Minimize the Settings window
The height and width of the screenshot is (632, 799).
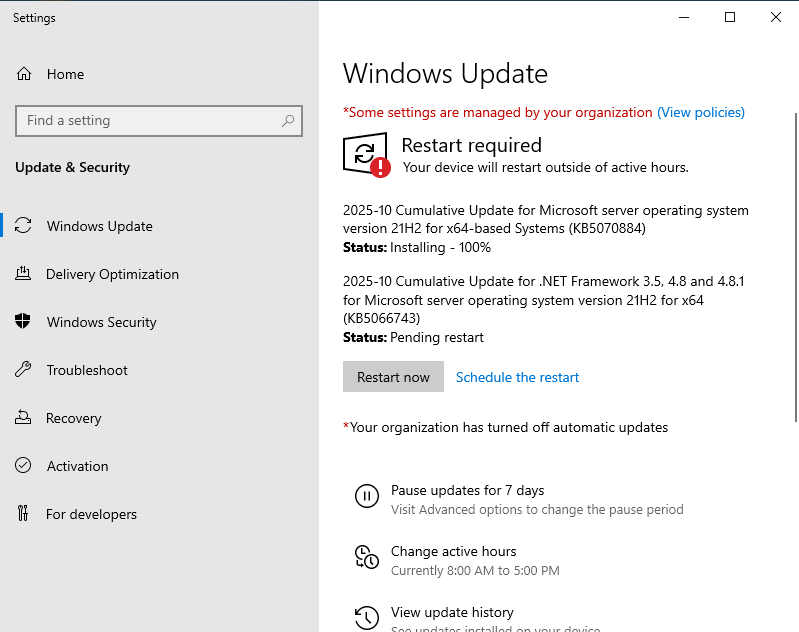684,17
